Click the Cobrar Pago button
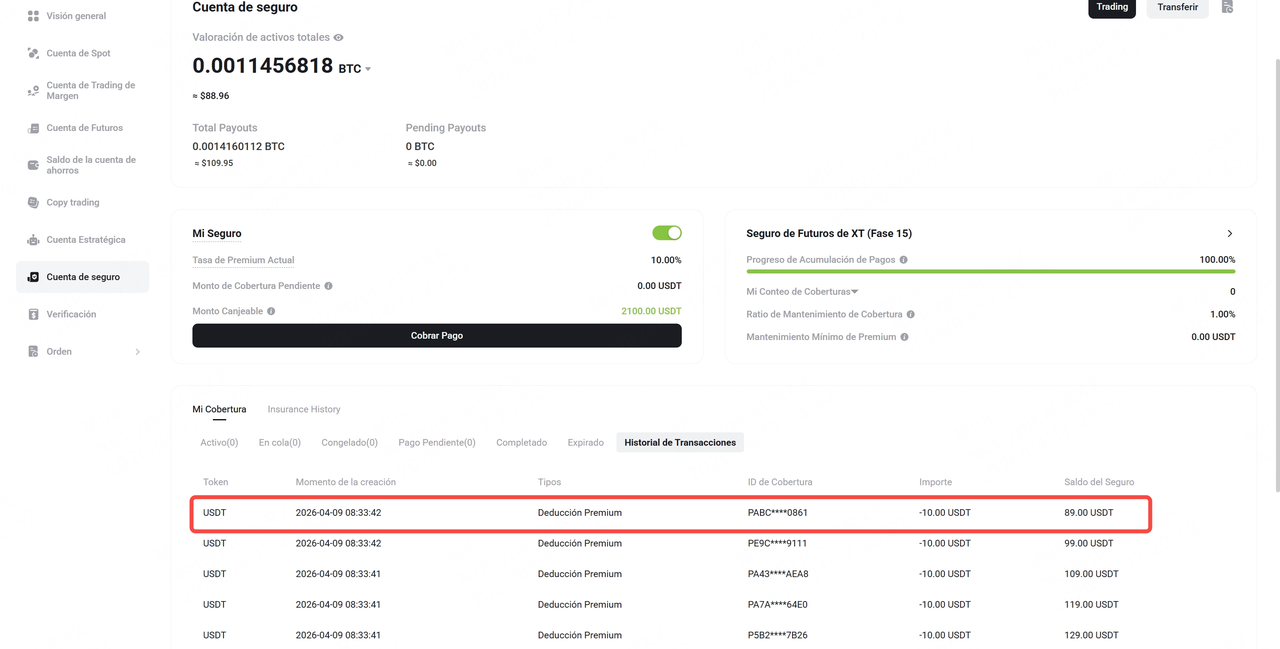 tap(437, 336)
